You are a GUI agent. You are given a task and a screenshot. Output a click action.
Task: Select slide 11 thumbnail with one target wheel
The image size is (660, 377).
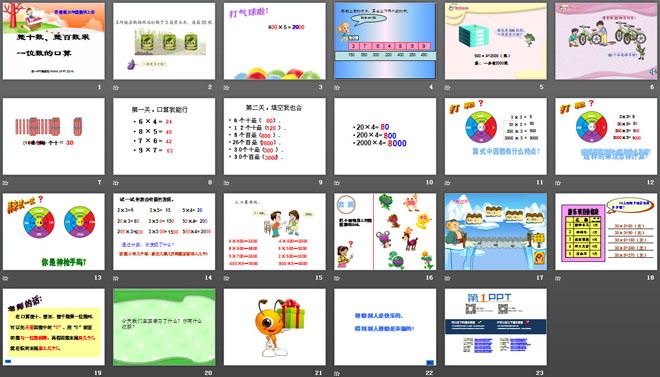(x=496, y=136)
